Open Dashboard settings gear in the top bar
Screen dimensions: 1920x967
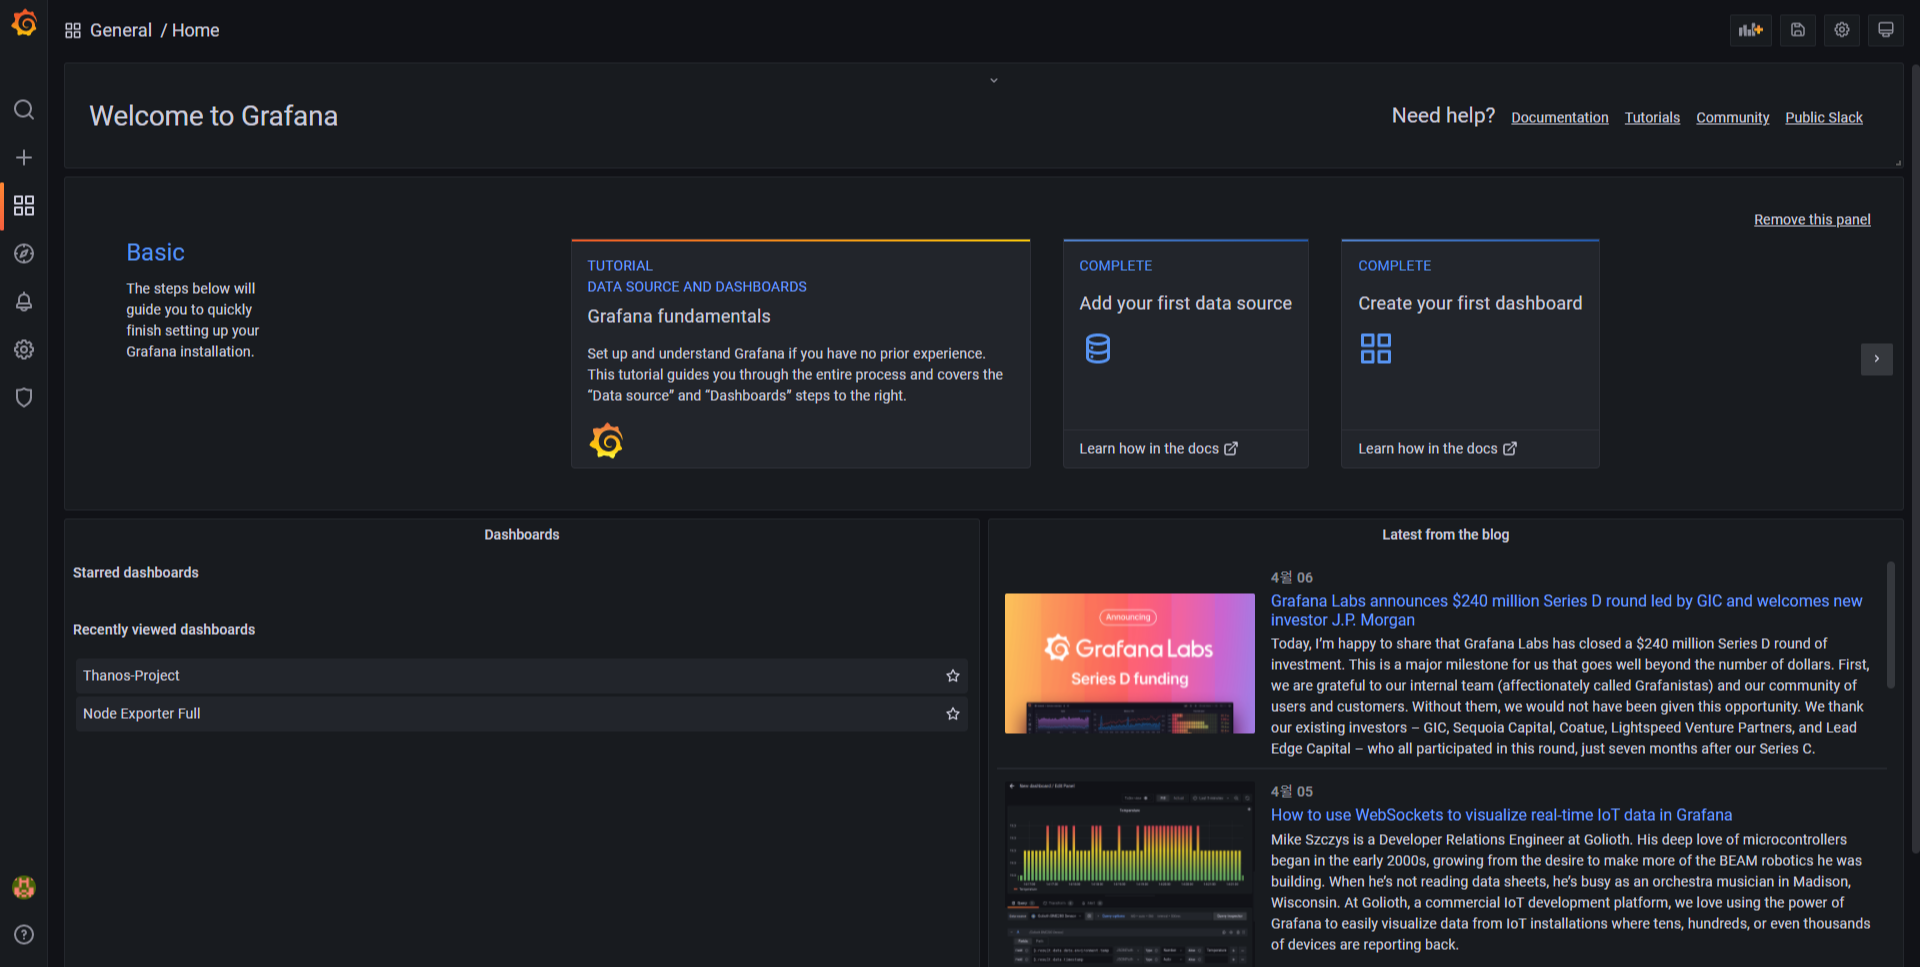coord(1842,30)
